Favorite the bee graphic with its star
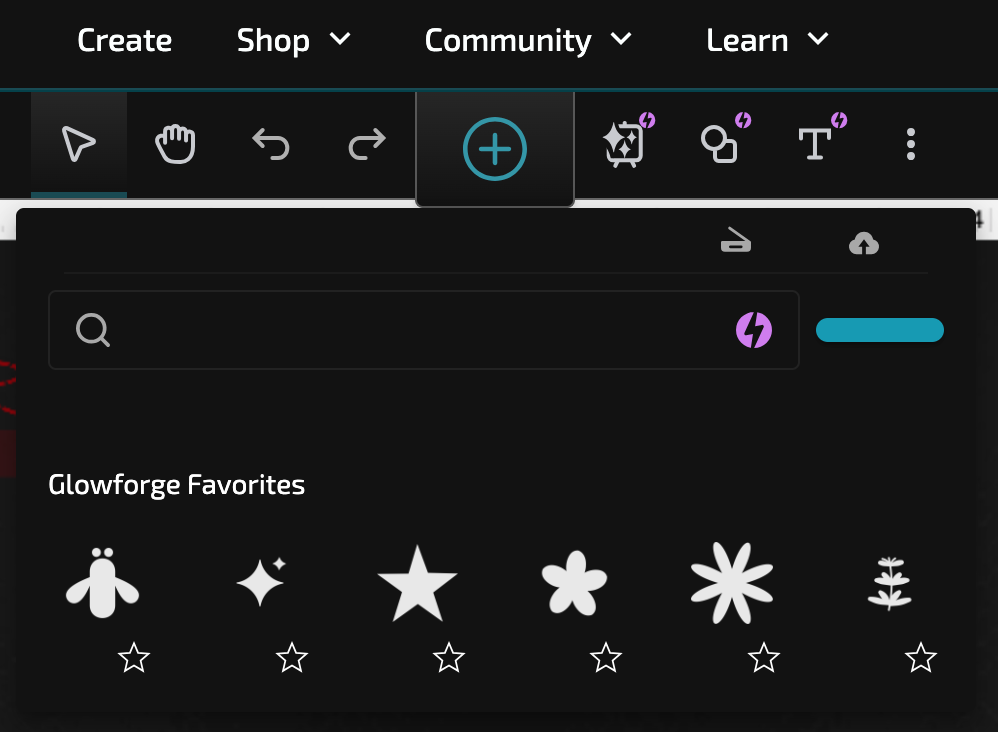This screenshot has height=732, width=998. (134, 658)
